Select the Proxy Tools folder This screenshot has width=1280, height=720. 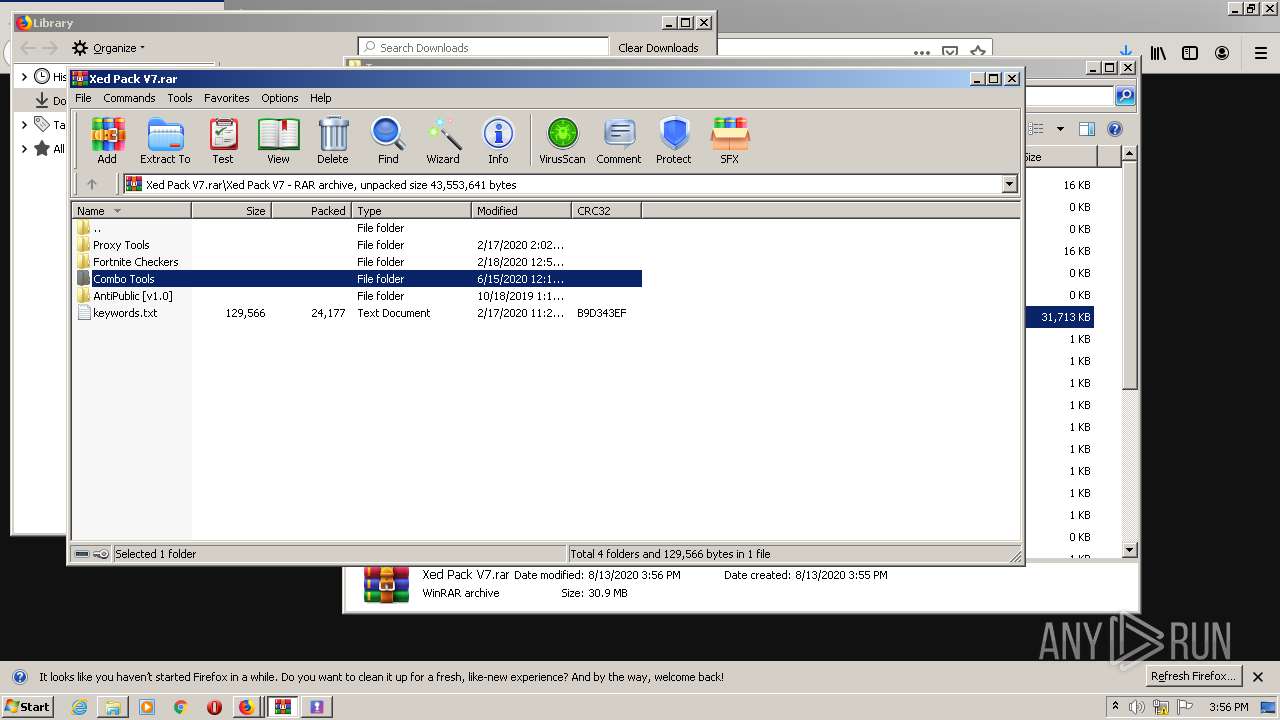click(x=121, y=245)
